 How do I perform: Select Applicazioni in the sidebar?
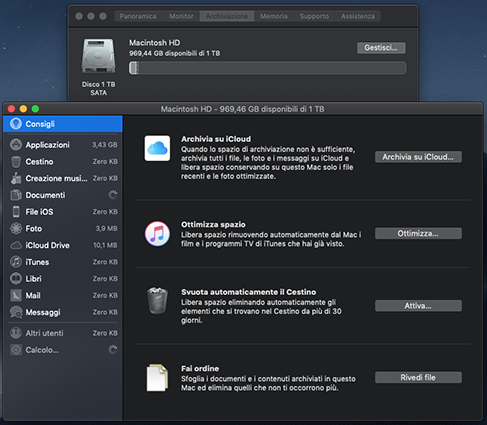(63, 145)
